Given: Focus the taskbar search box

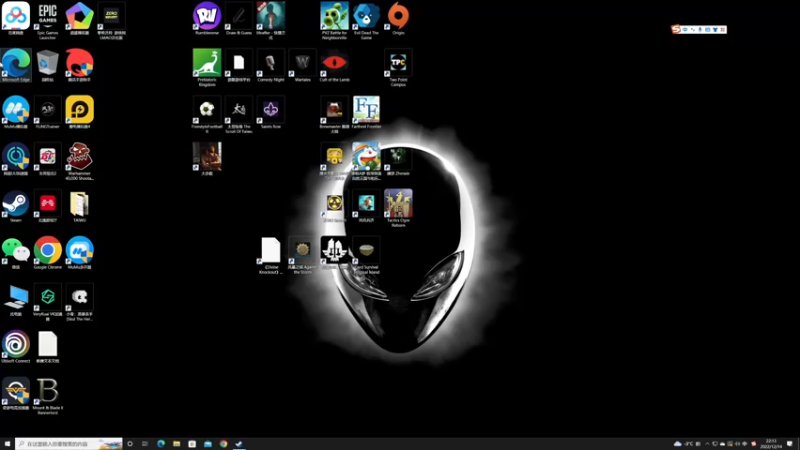Looking at the screenshot, I should coord(69,444).
